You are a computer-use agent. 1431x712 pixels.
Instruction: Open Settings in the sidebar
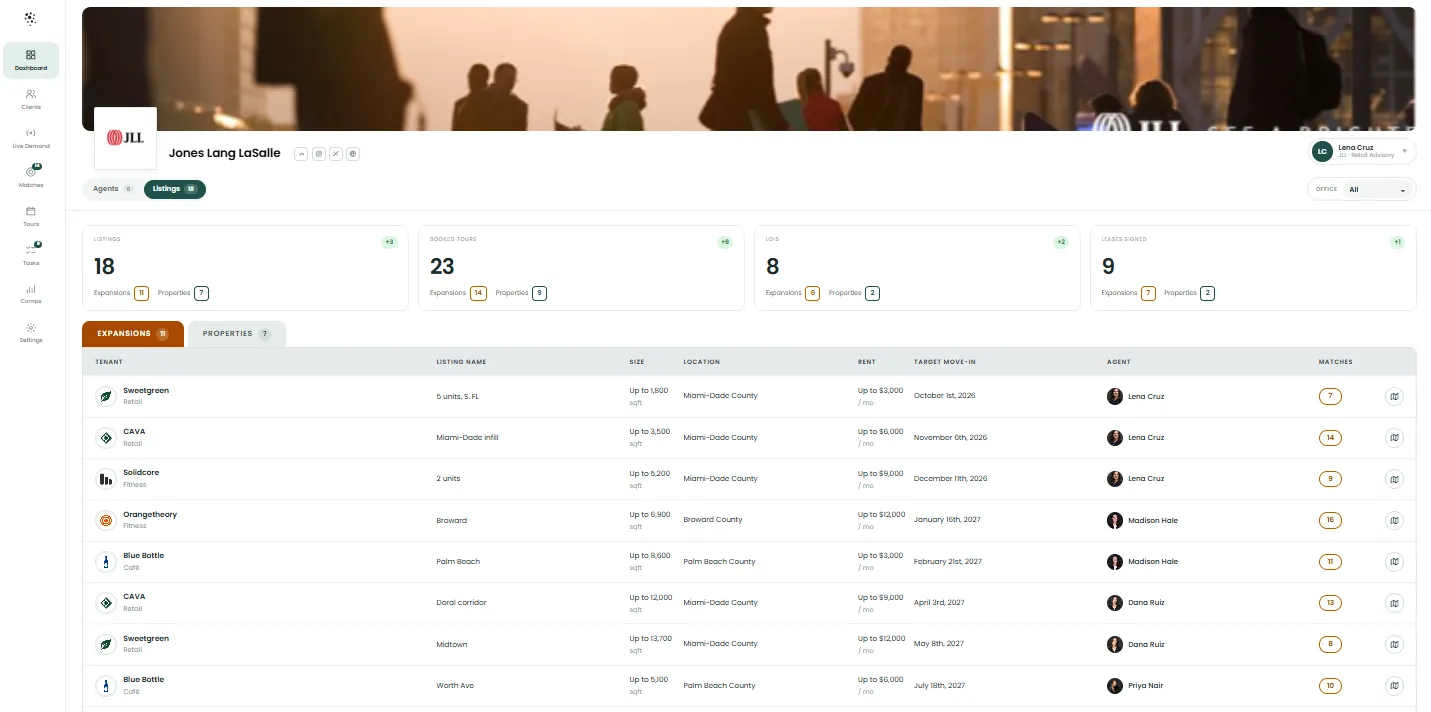[x=31, y=333]
